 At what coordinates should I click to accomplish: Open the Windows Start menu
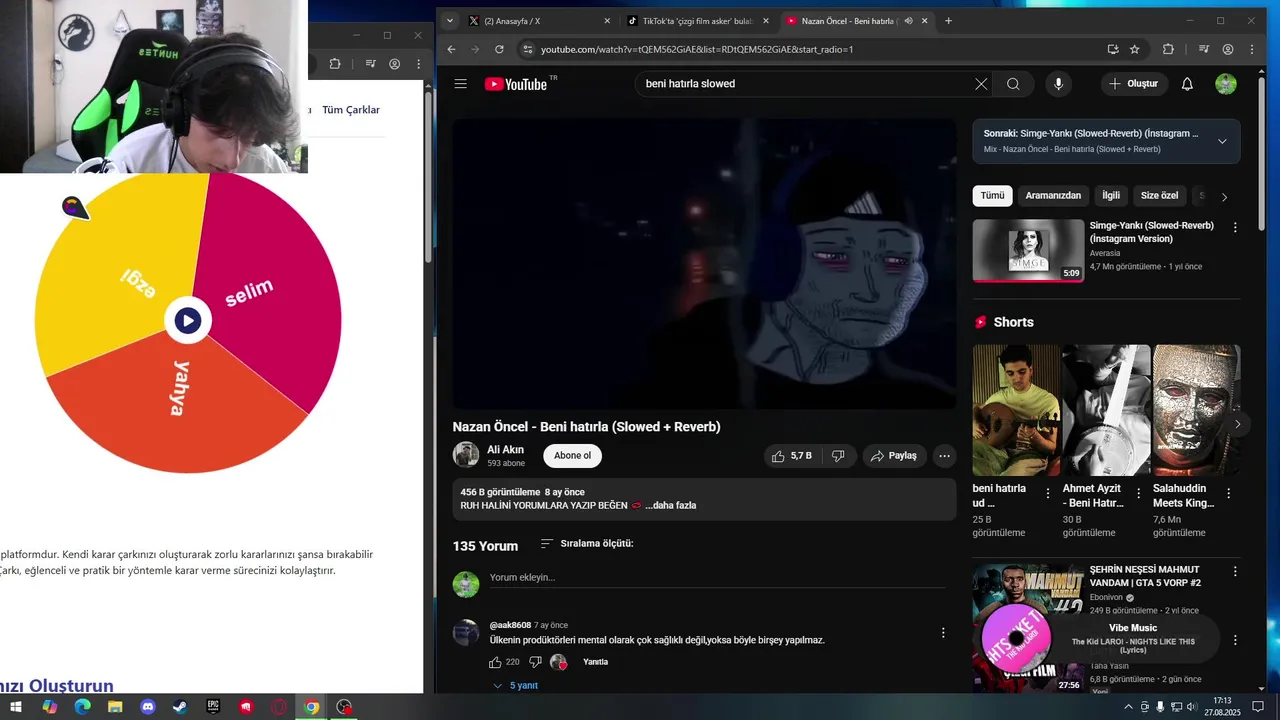click(x=16, y=707)
